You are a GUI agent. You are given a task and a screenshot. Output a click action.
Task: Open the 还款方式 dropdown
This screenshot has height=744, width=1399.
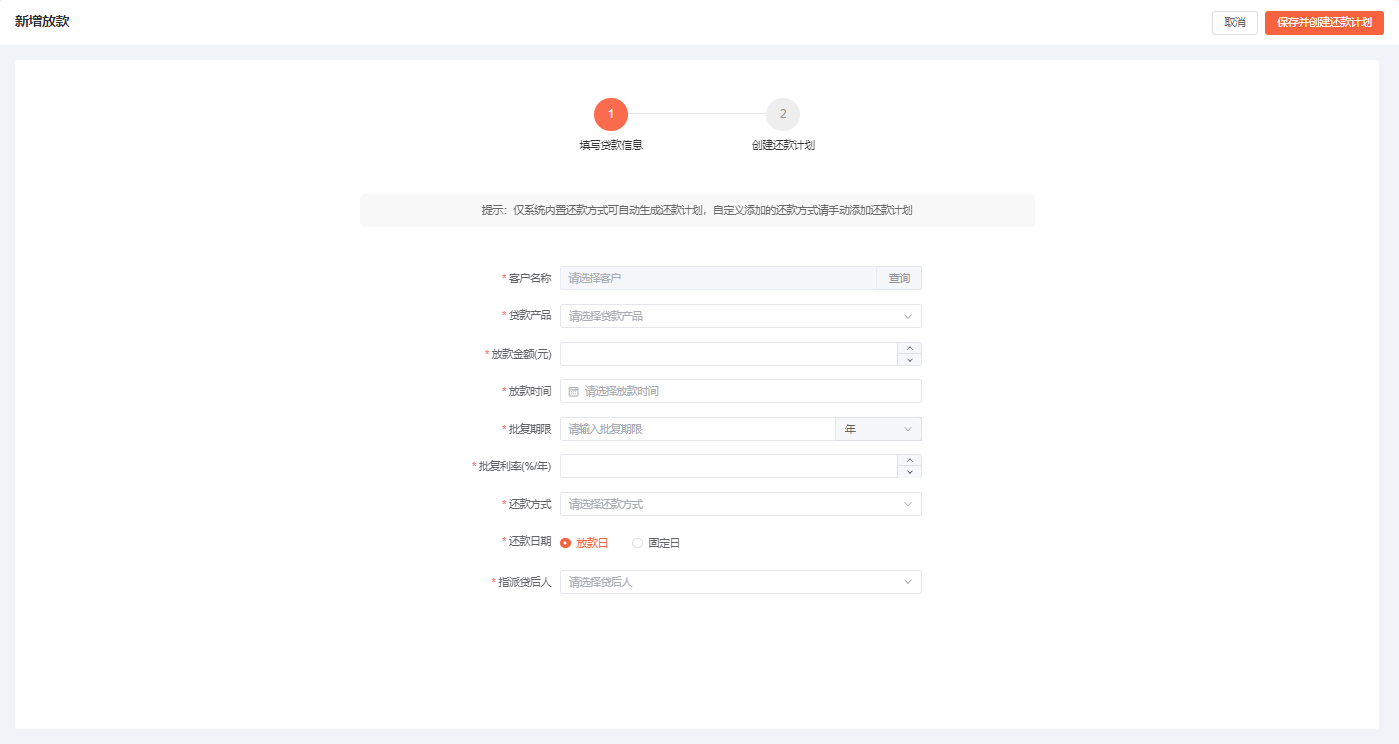pos(740,504)
